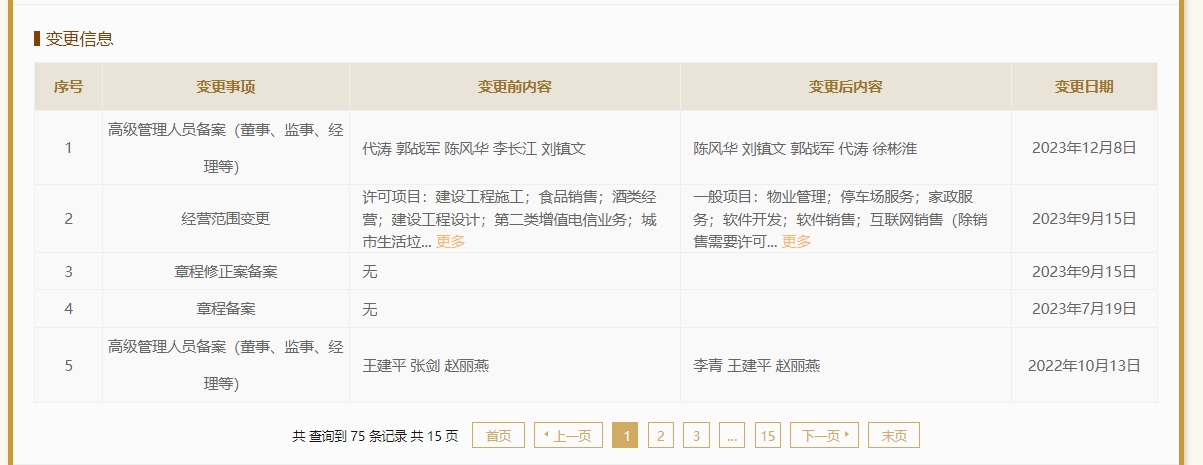Click the 变更事项 column header
1203x465 pixels.
click(x=226, y=87)
